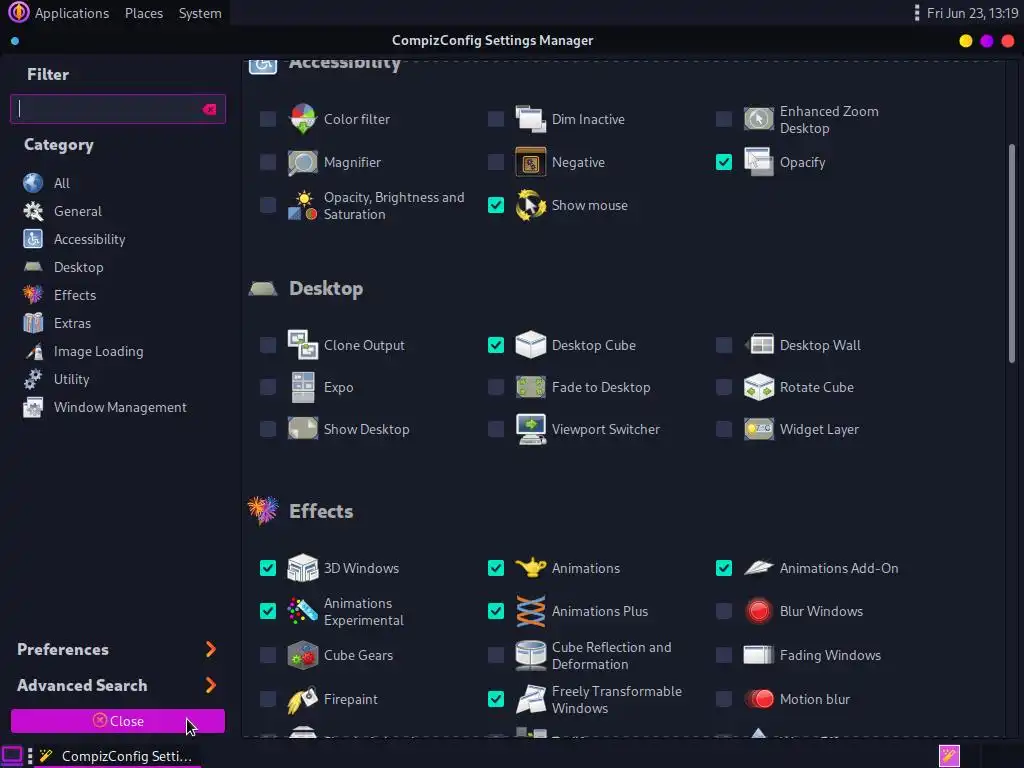Open the Animations Experimental icon
Viewport: 1024px width, 768px height.
(x=302, y=611)
